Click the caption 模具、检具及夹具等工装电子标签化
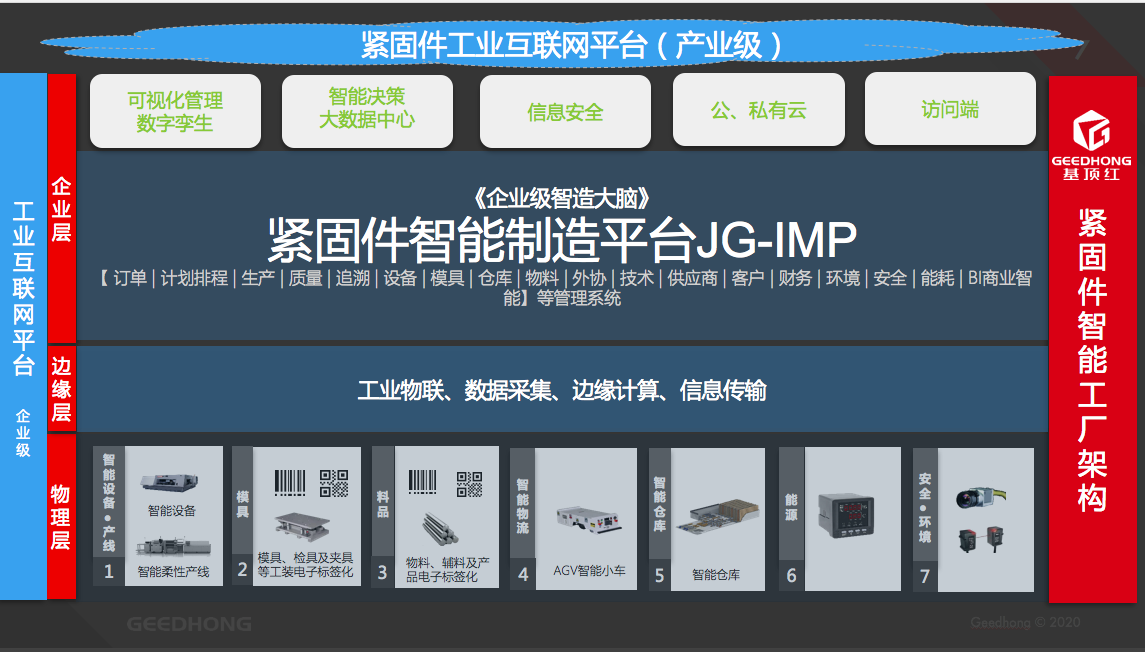This screenshot has height=652, width=1145. coord(305,564)
